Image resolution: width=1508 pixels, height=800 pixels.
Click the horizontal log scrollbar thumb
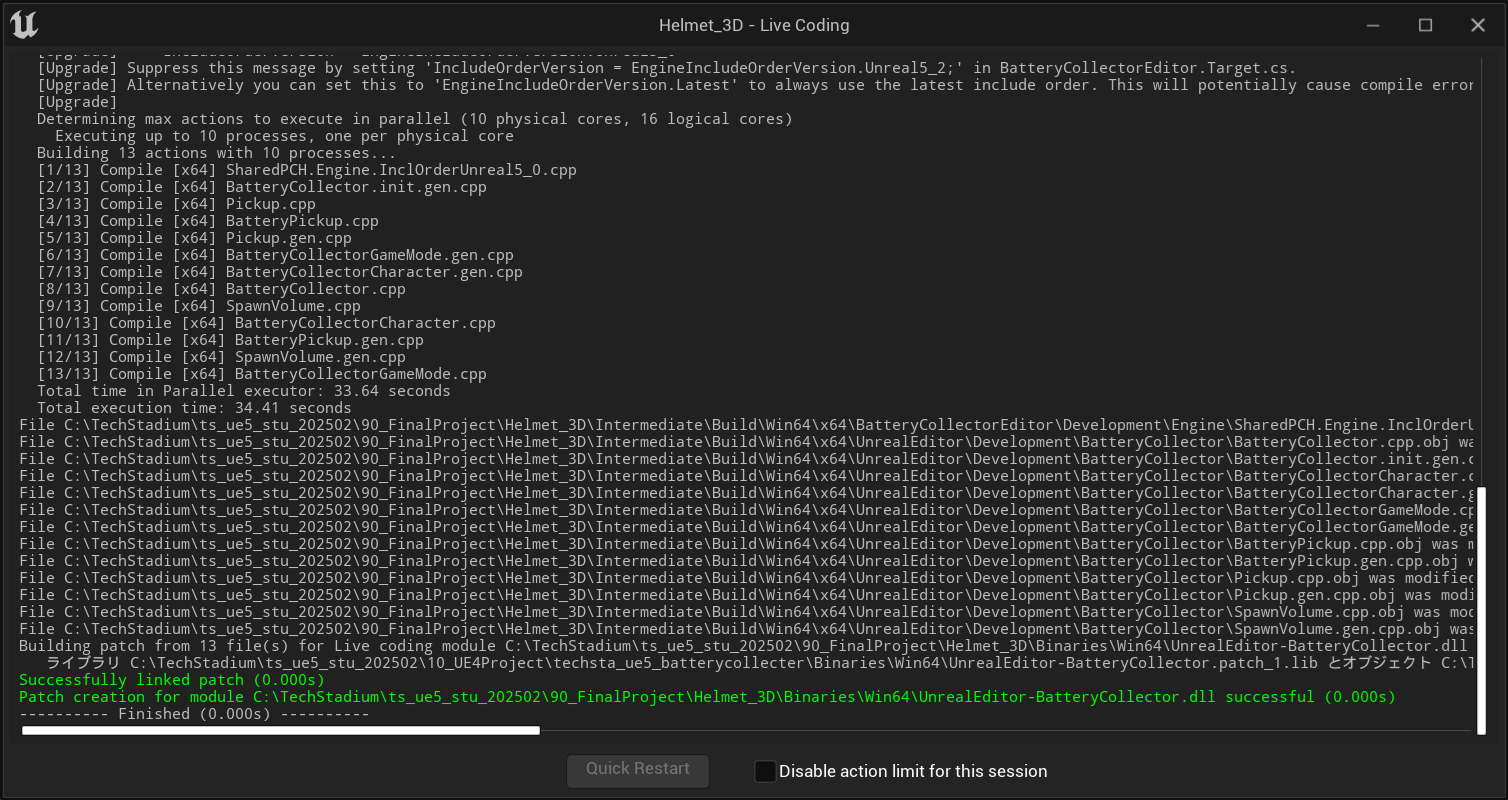pyautogui.click(x=281, y=731)
